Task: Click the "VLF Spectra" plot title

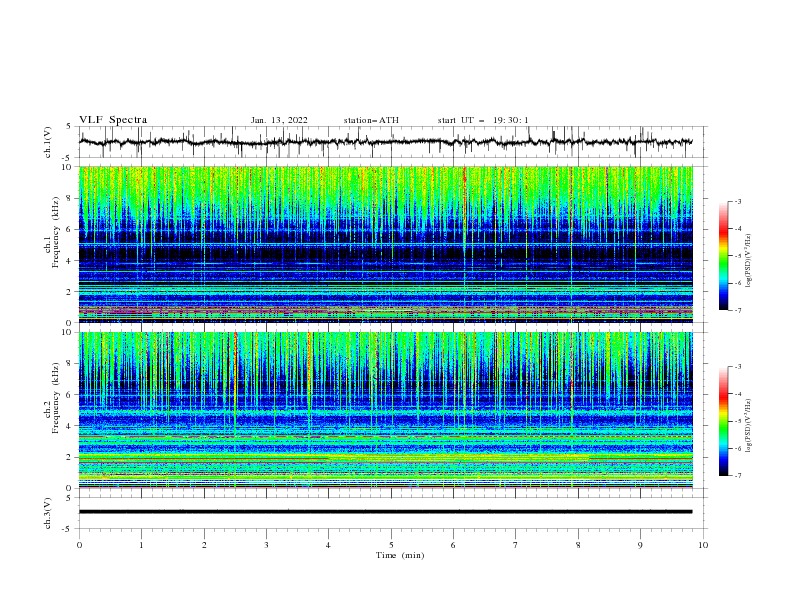Action: [113, 120]
